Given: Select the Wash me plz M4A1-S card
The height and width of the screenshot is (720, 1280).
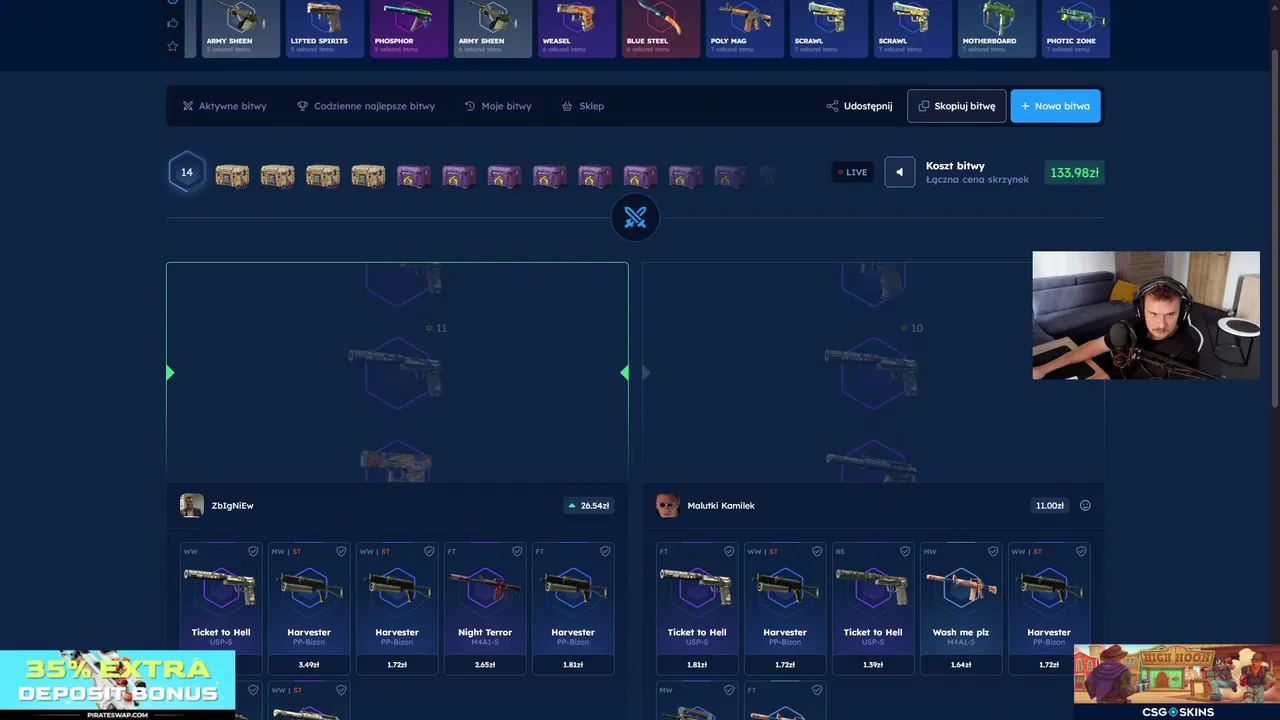Looking at the screenshot, I should coord(961,608).
